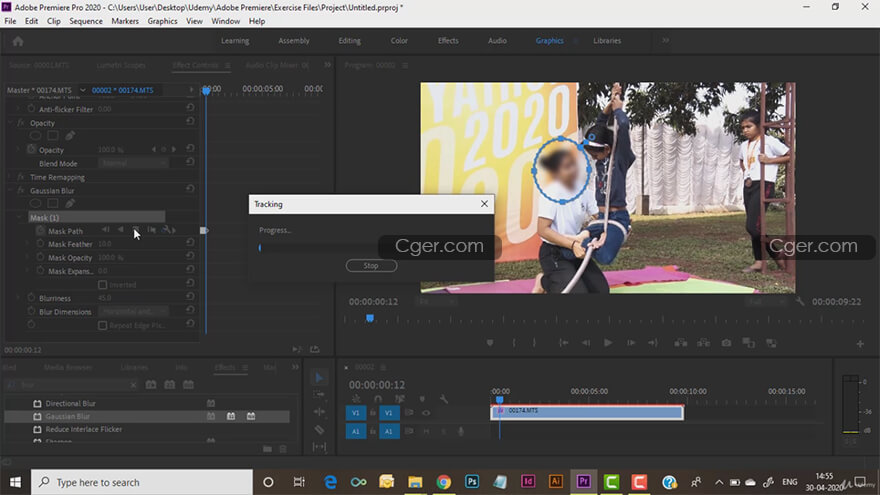The image size is (880, 495).
Task: Expand the Blurriness property
Action: (x=19, y=298)
